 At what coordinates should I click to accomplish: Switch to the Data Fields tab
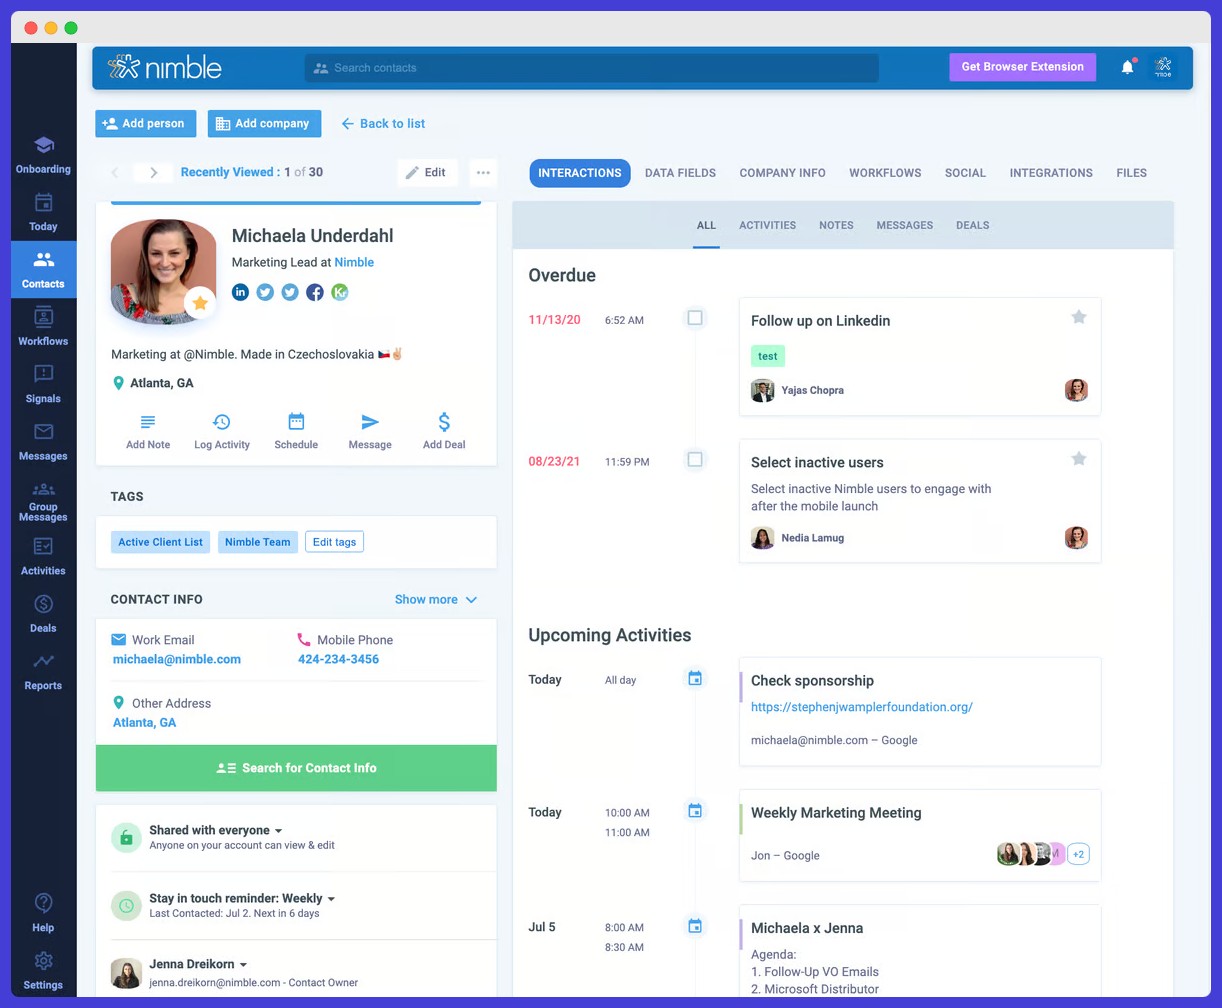click(x=680, y=173)
